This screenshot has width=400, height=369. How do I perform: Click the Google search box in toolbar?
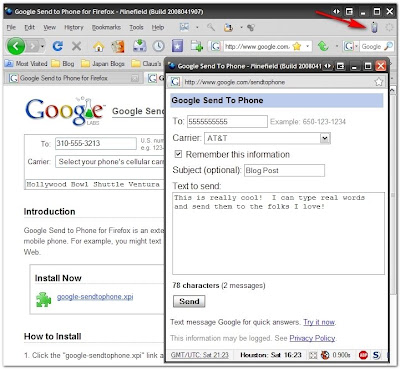pos(371,46)
